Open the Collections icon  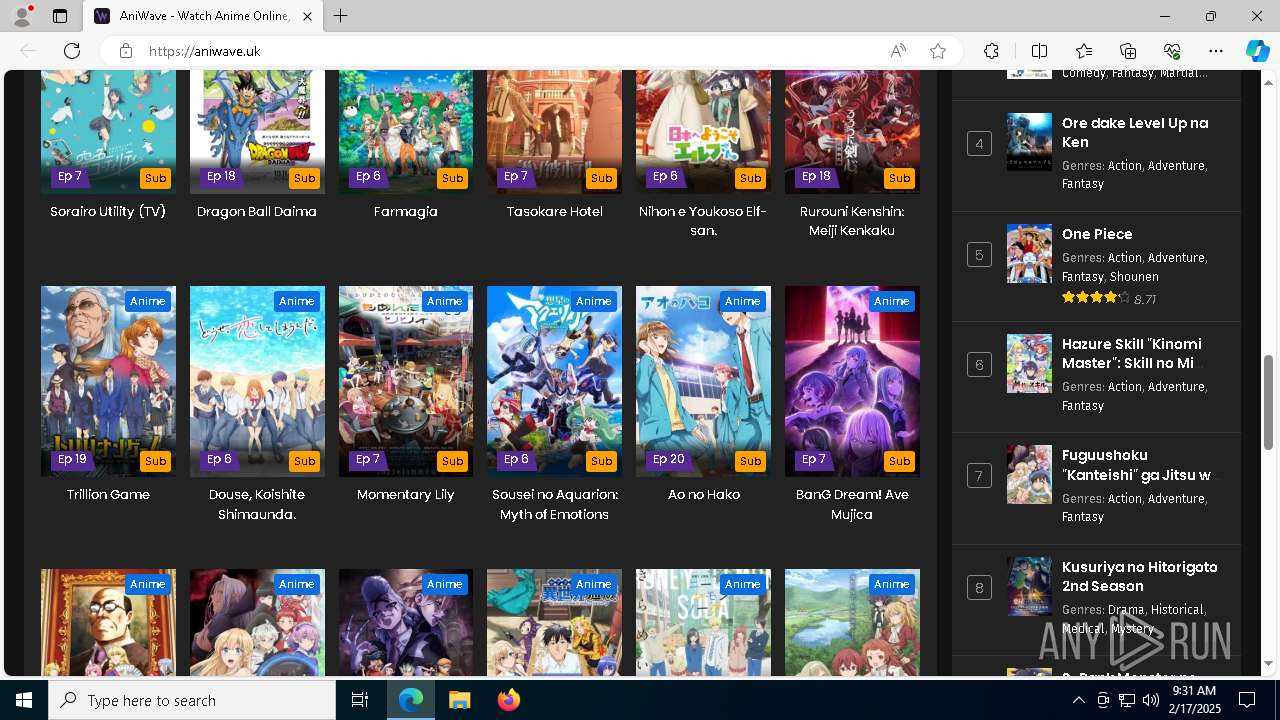pyautogui.click(x=1128, y=51)
